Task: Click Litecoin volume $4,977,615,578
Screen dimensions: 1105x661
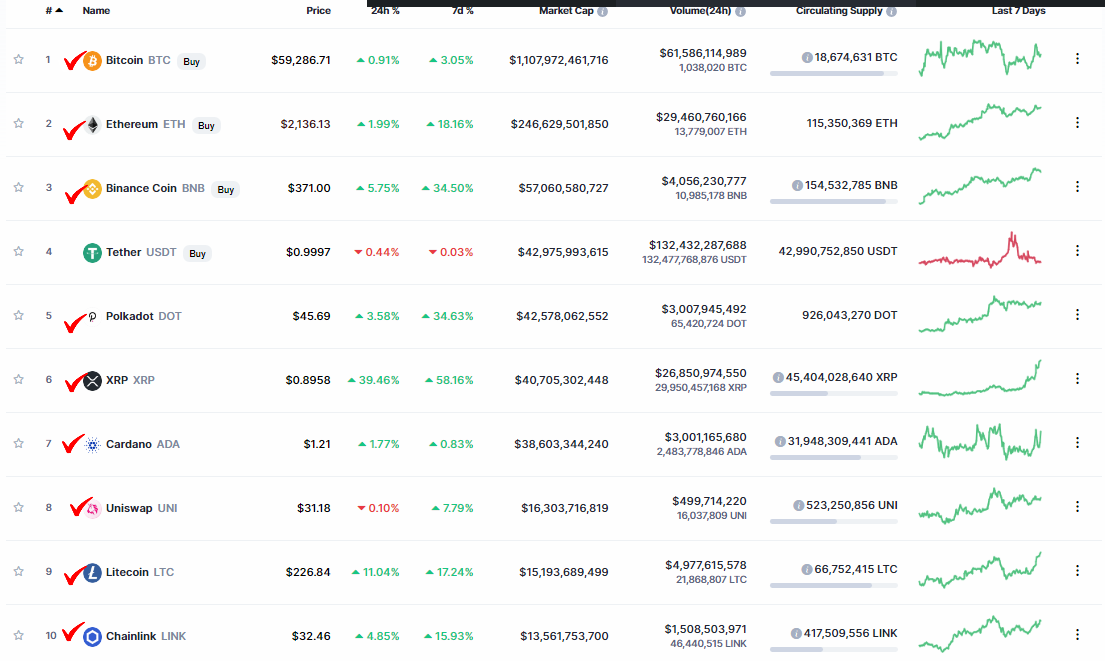Action: (x=705, y=564)
